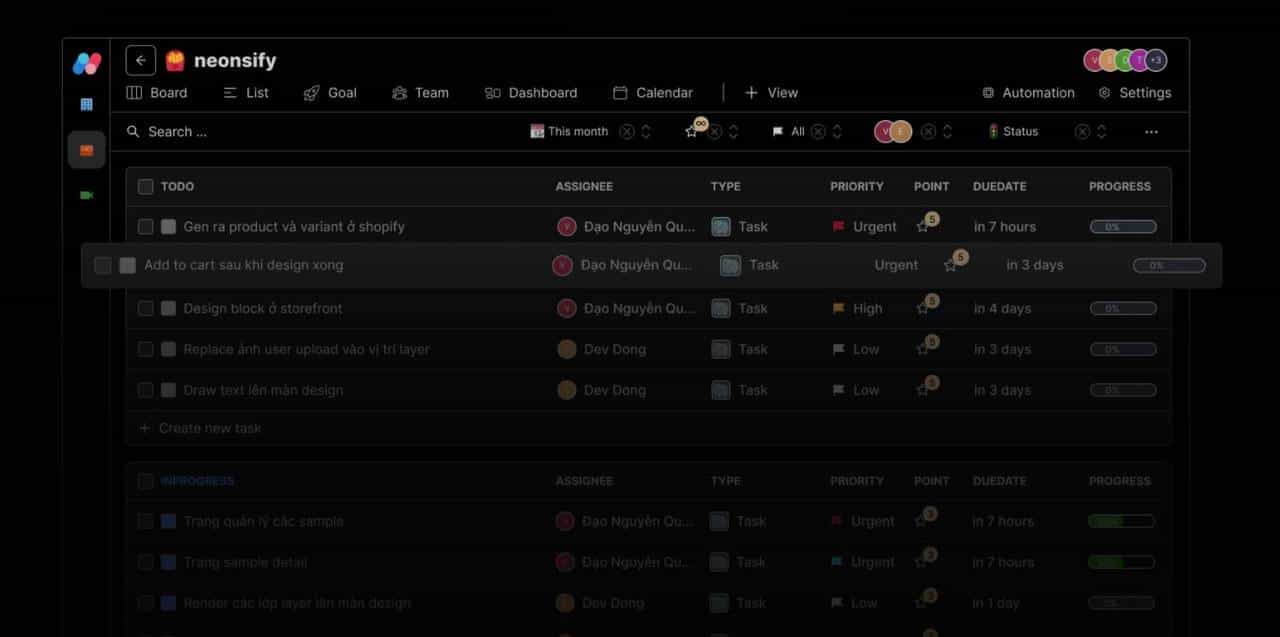Image resolution: width=1280 pixels, height=637 pixels.
Task: Check the Gen ra product task checkbox
Action: (x=146, y=227)
